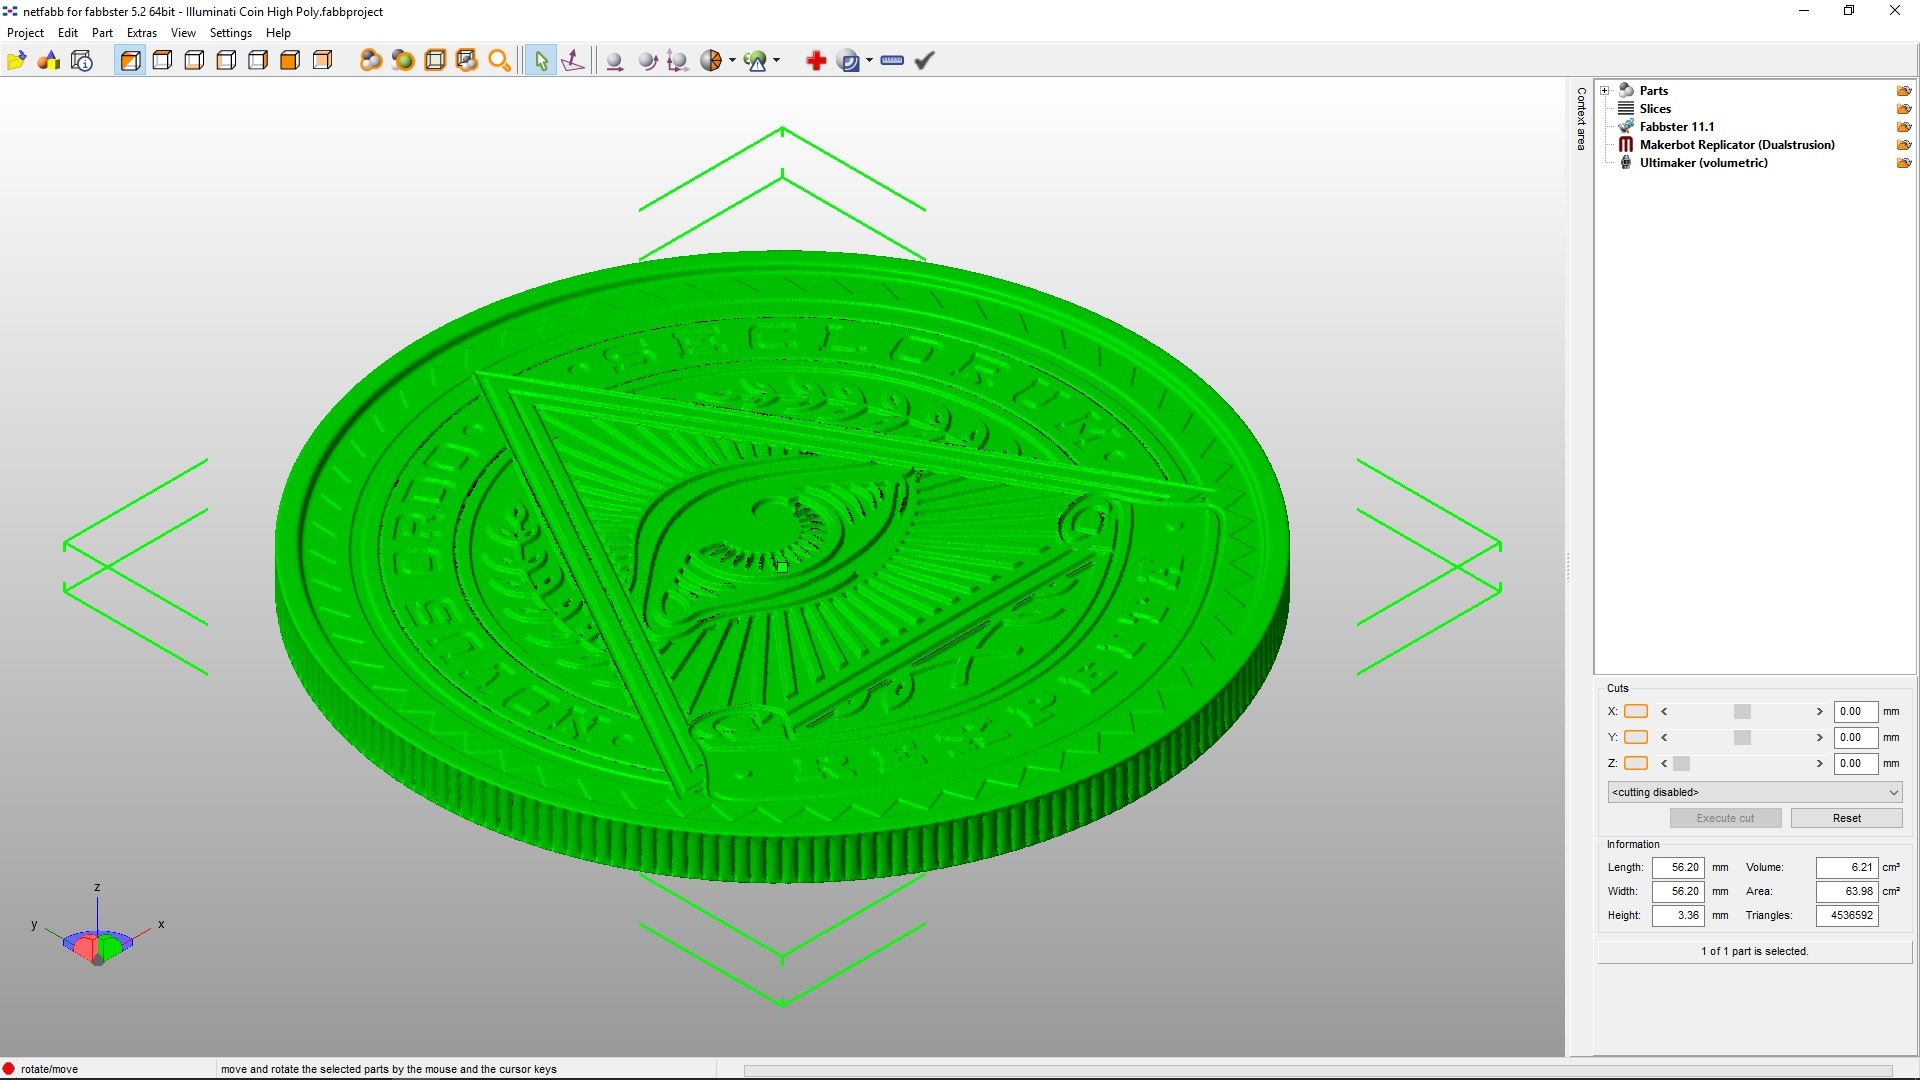Add a primitive part using the shapes icon
Viewport: 1920px width, 1080px height.
coord(49,61)
